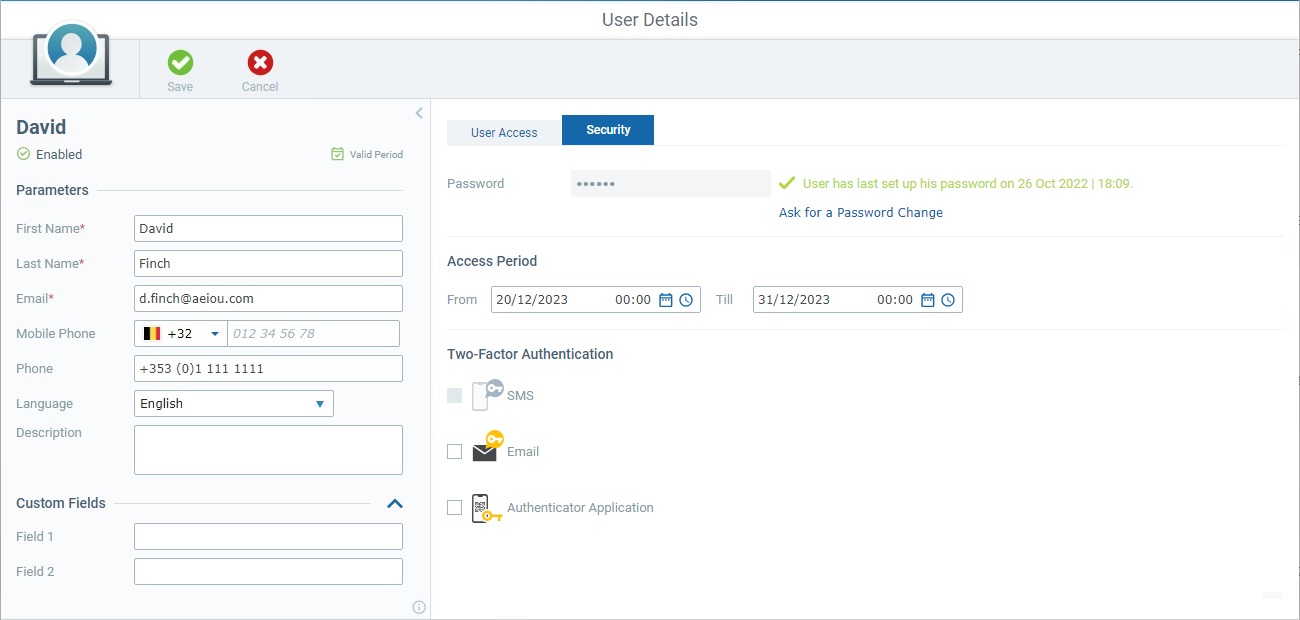The image size is (1300, 620).
Task: Enable Email two-factor authentication
Action: click(454, 451)
